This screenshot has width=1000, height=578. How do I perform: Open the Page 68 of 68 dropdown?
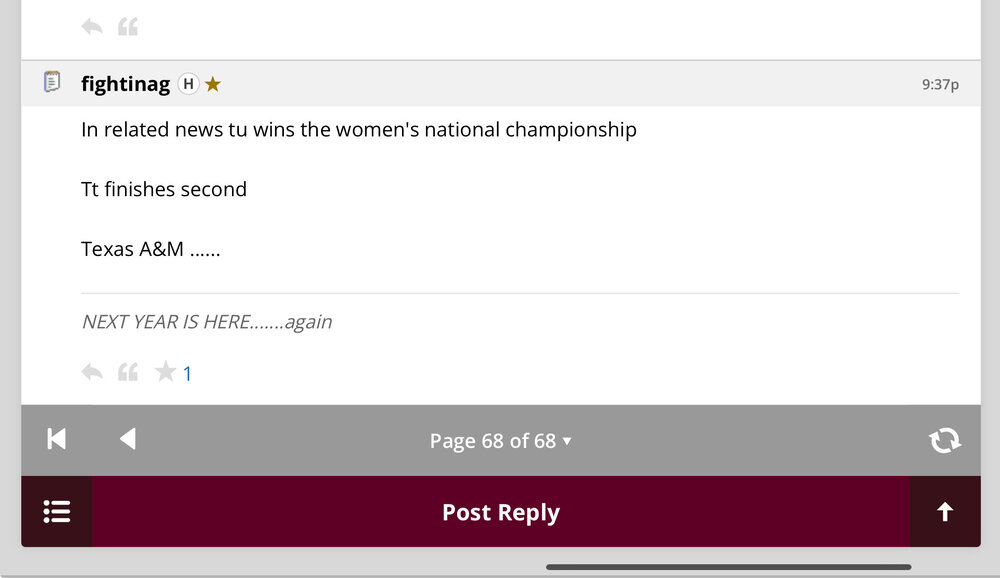click(x=500, y=441)
